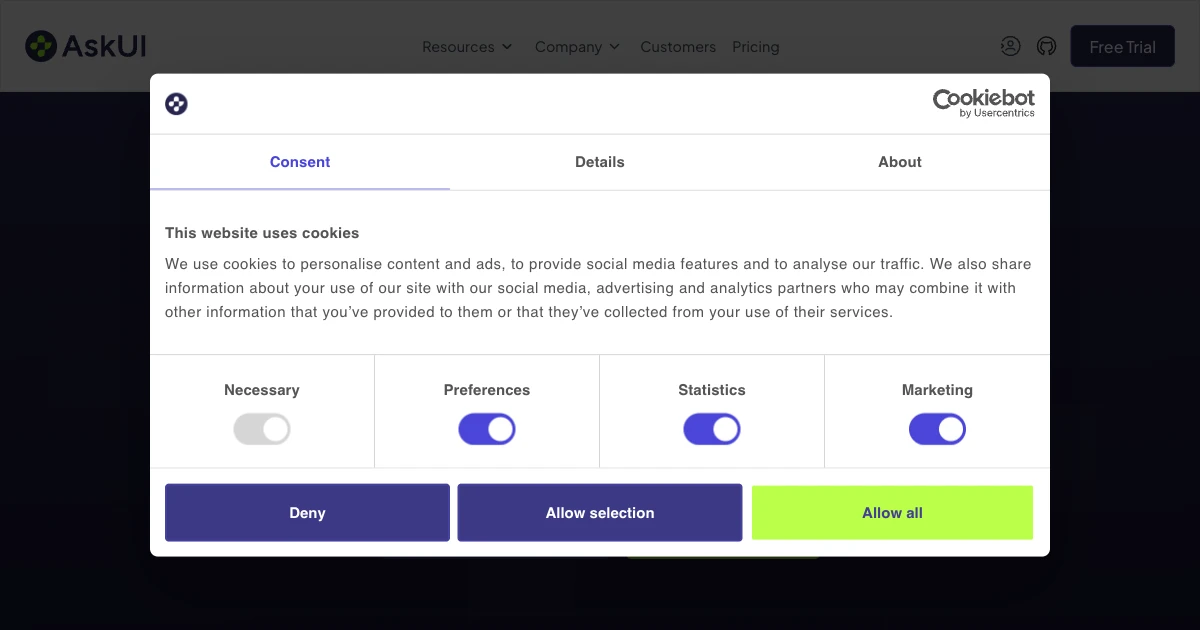Image resolution: width=1200 pixels, height=630 pixels.
Task: Click the Allow selection button
Action: tap(600, 513)
